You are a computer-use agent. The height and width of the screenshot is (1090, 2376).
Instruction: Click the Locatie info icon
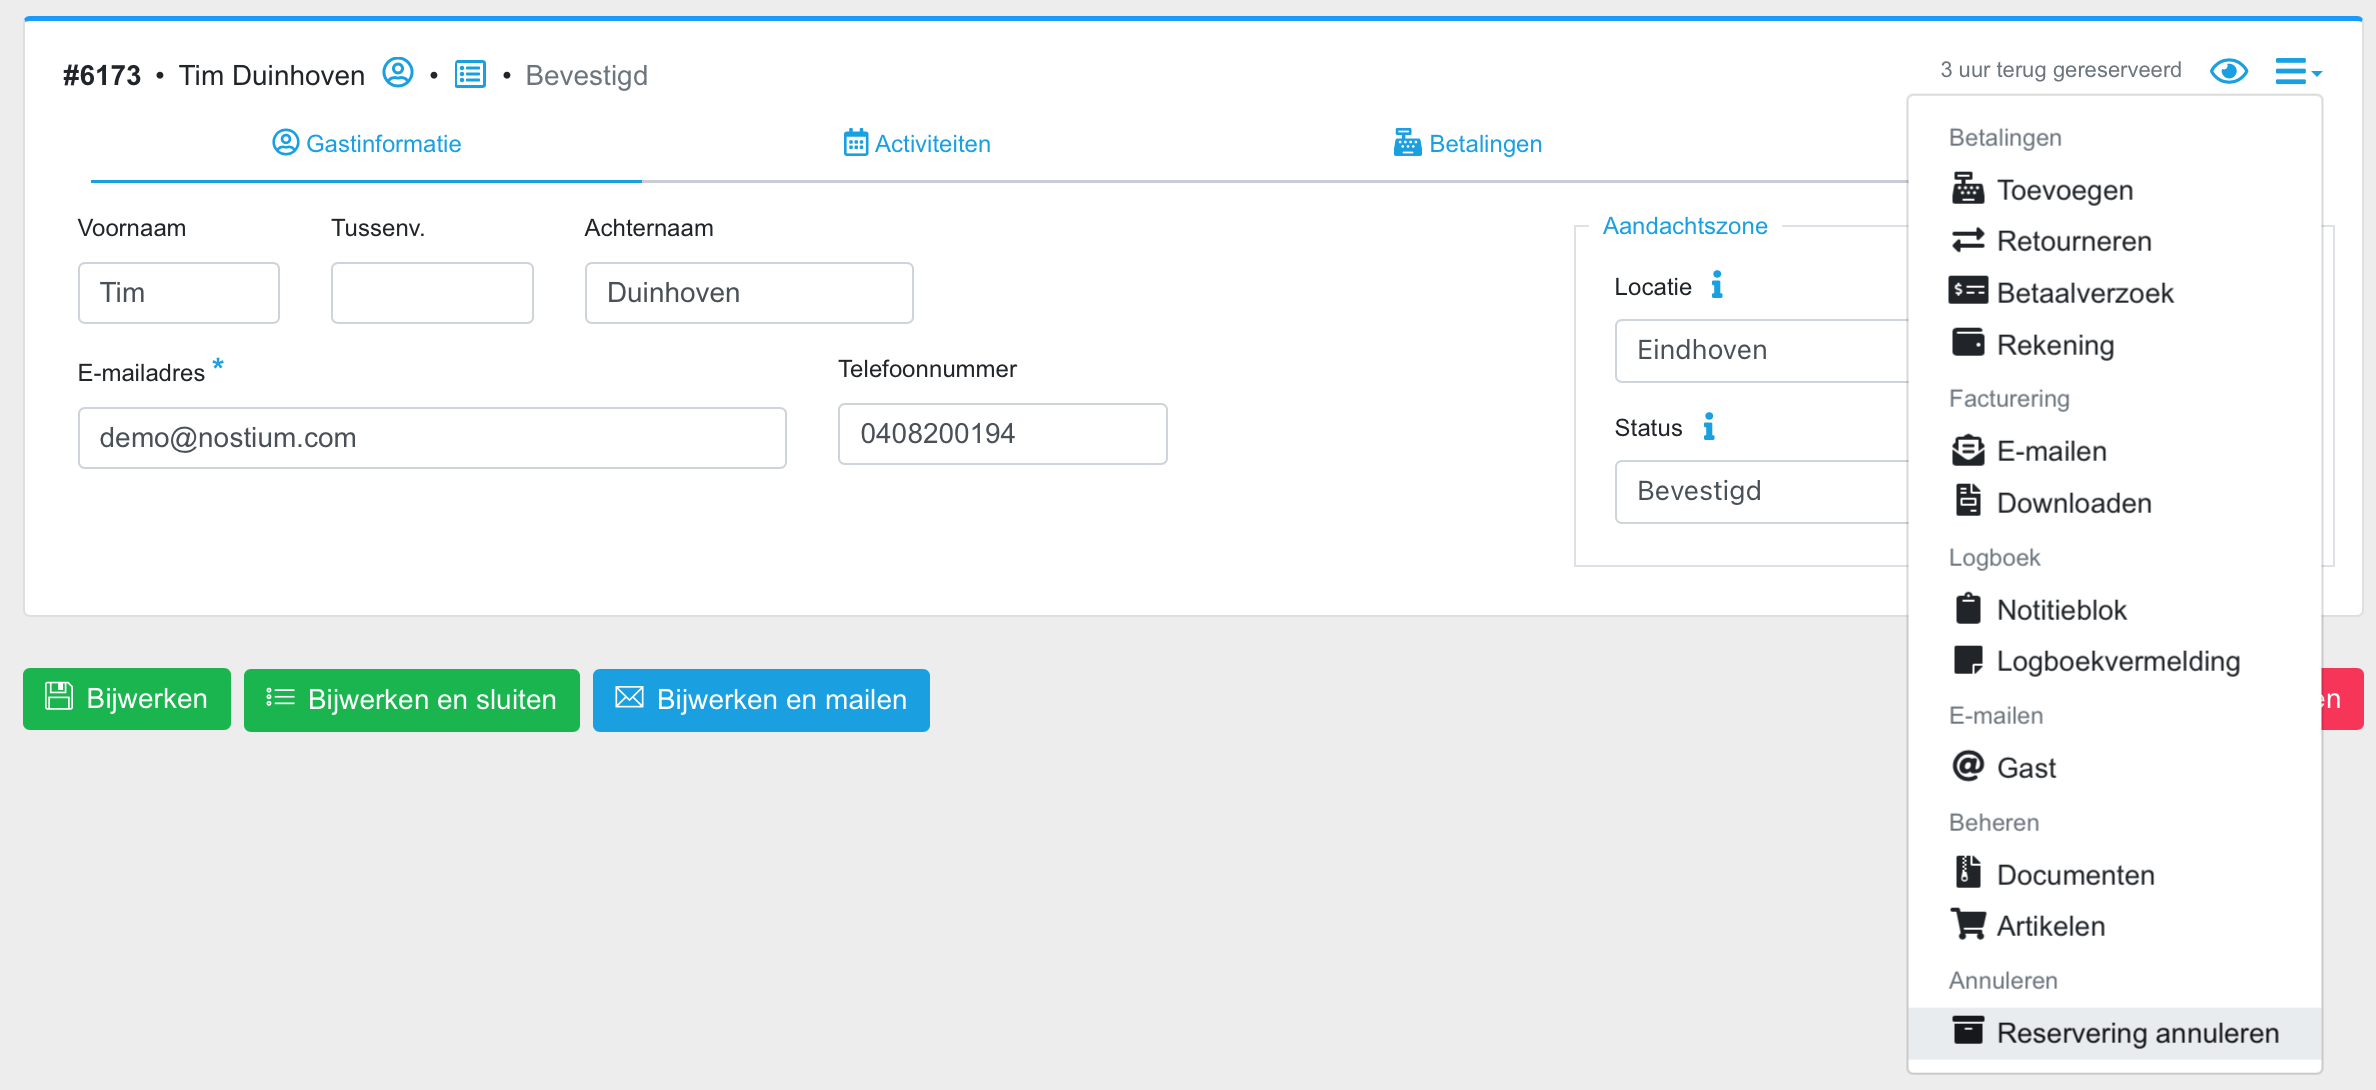[1716, 286]
